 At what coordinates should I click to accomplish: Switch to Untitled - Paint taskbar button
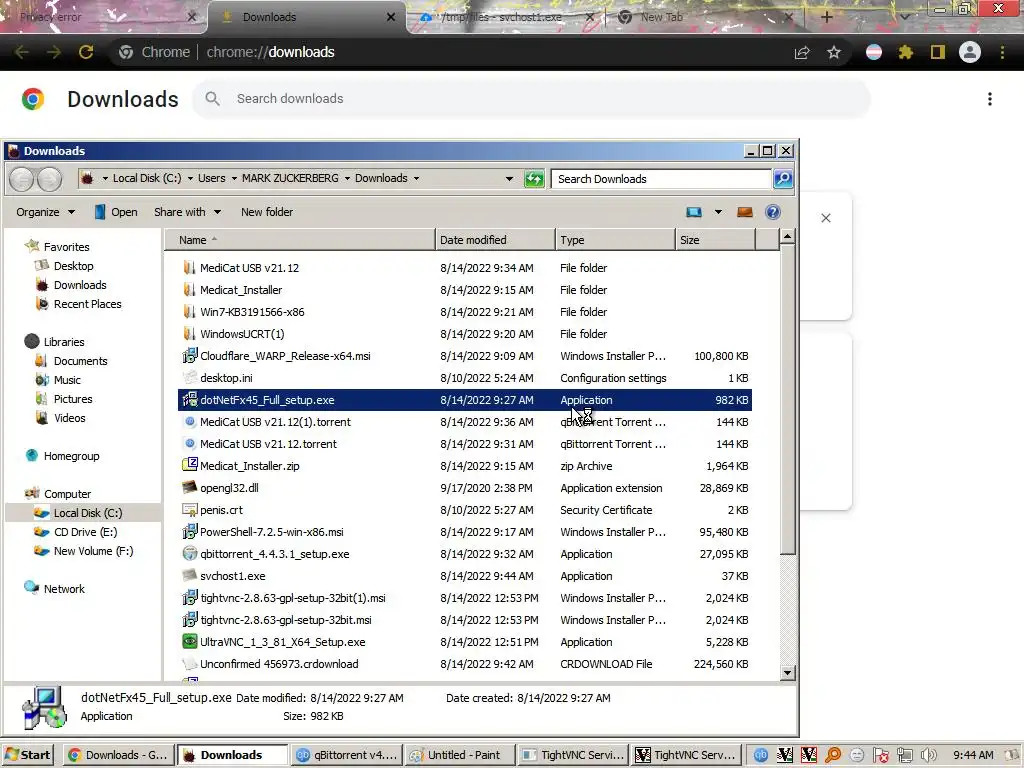point(460,755)
